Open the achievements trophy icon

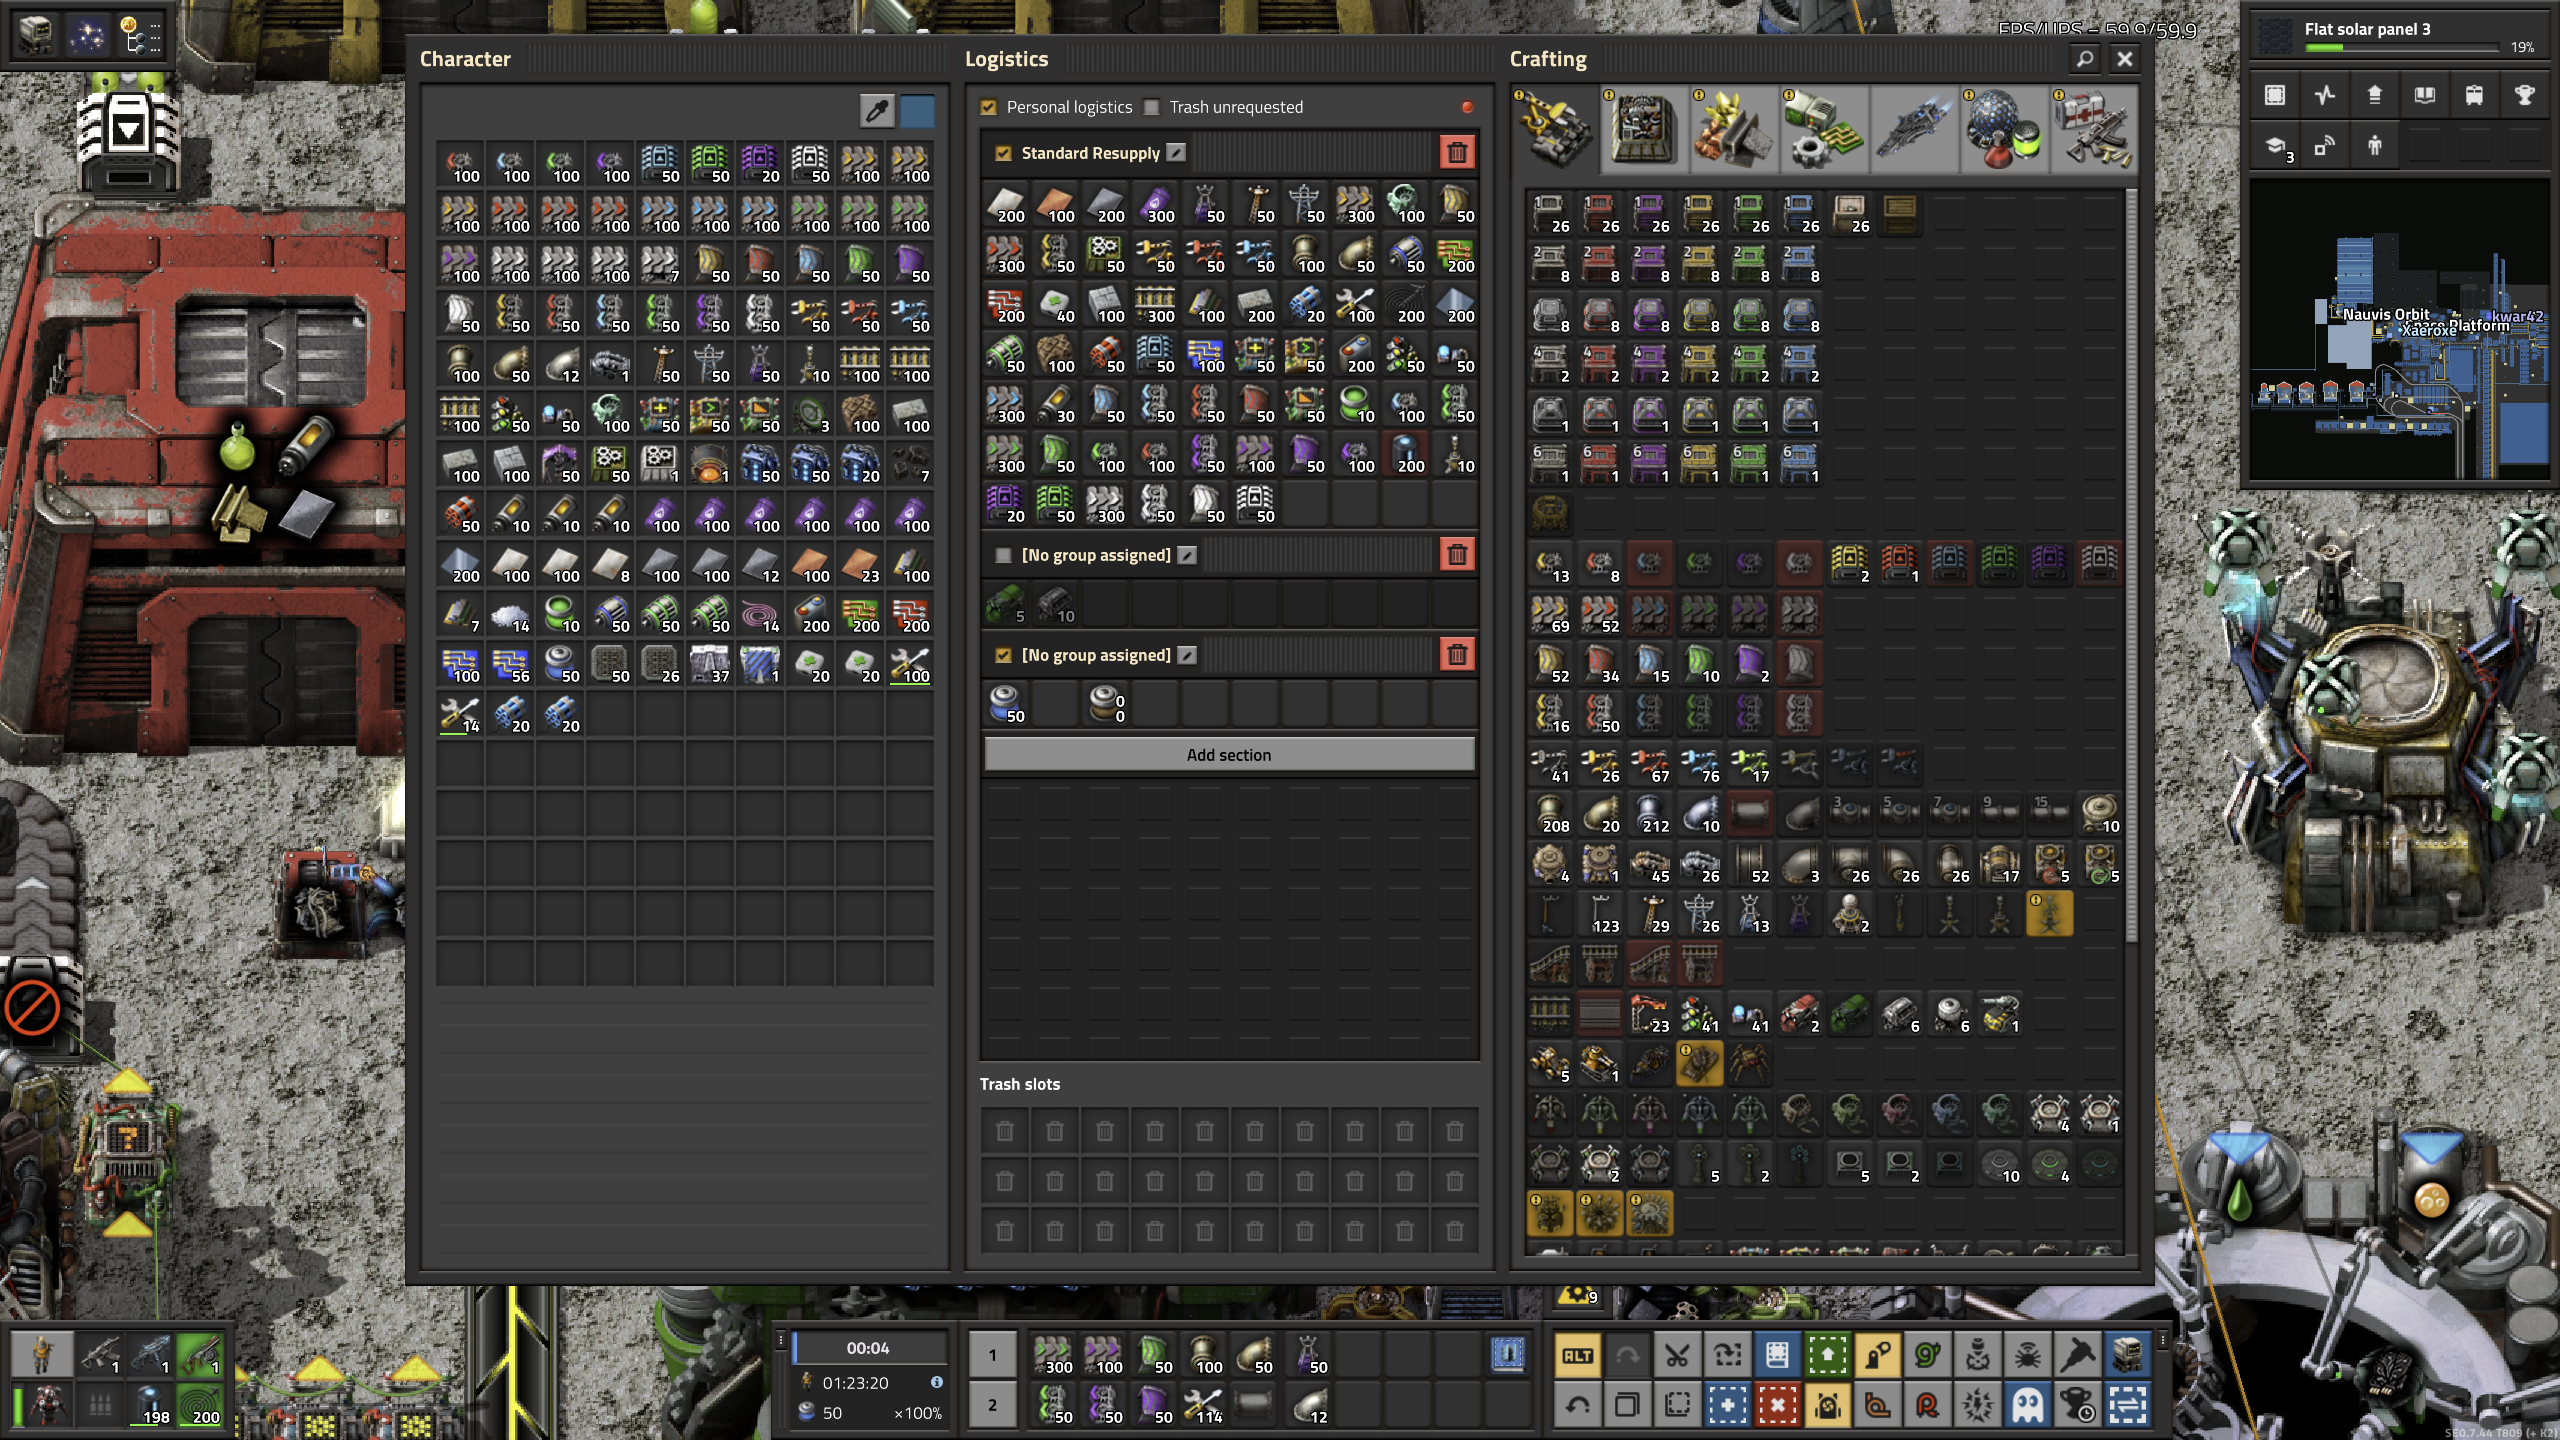point(2525,95)
